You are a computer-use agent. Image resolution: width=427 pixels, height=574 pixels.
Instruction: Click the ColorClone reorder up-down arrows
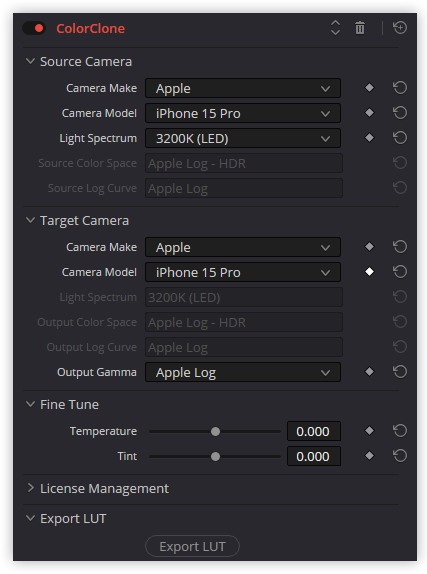click(x=335, y=28)
